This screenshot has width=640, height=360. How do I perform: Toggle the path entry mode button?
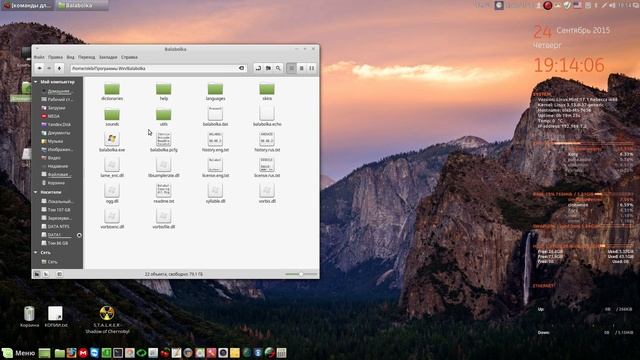point(258,68)
